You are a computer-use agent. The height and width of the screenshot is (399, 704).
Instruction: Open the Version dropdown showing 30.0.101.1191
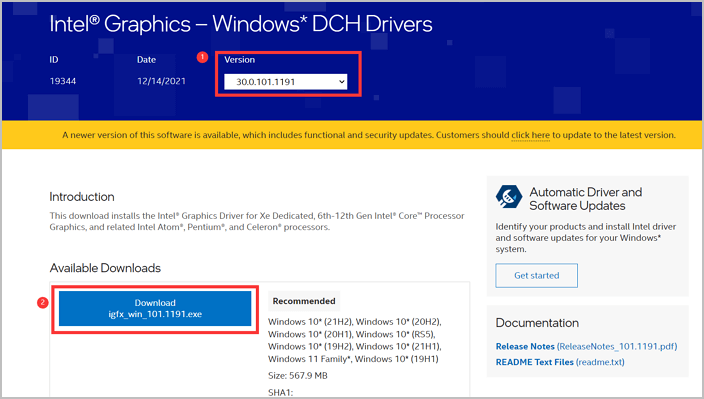click(286, 82)
